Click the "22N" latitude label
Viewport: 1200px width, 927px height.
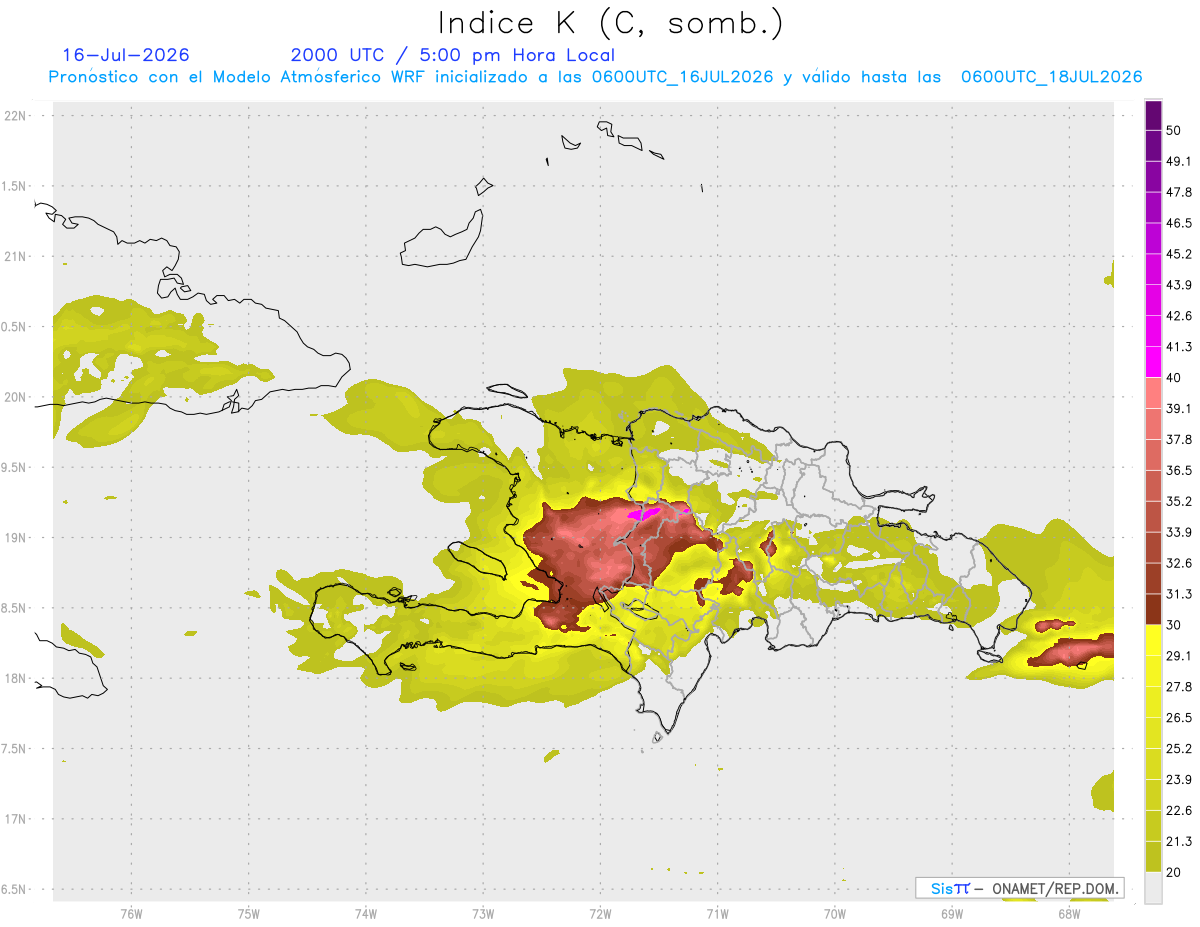[x=17, y=116]
